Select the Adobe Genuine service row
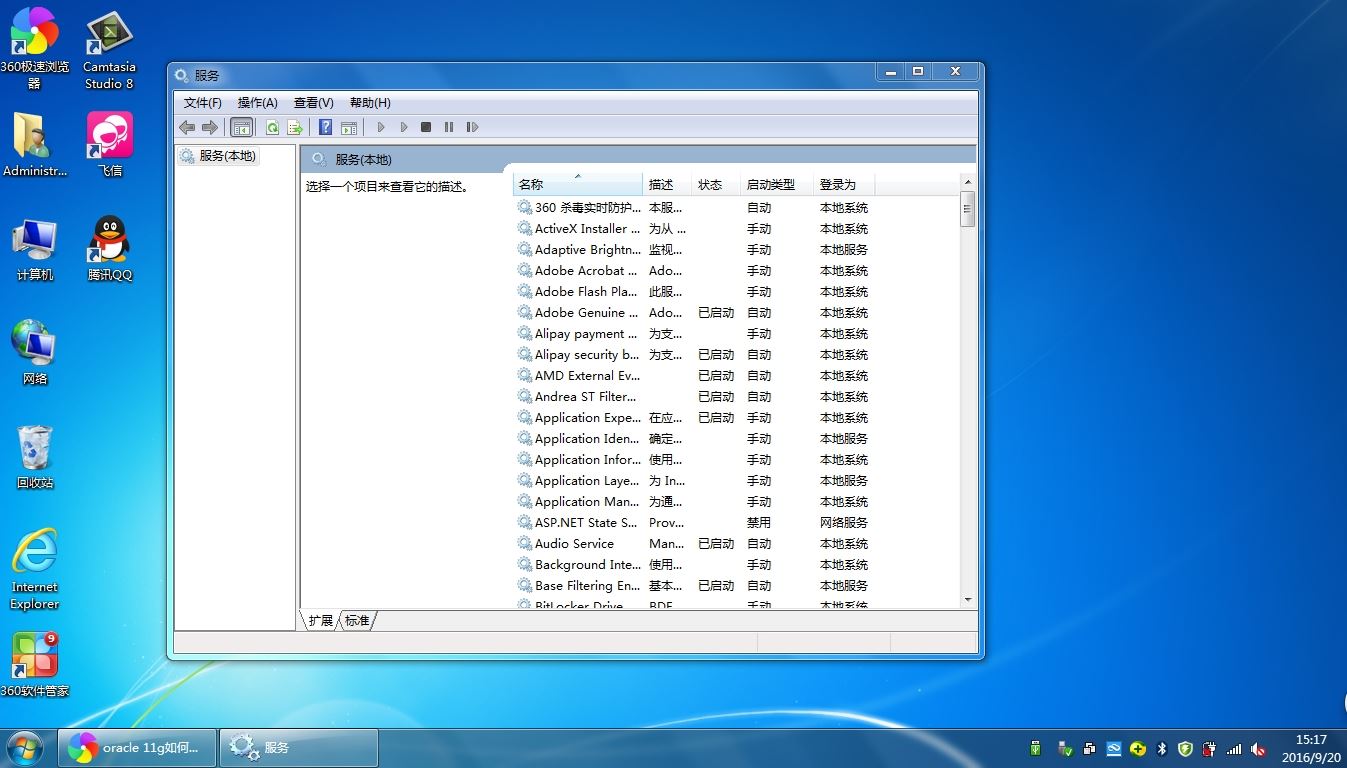Viewport: 1347px width, 768px height. click(x=693, y=313)
